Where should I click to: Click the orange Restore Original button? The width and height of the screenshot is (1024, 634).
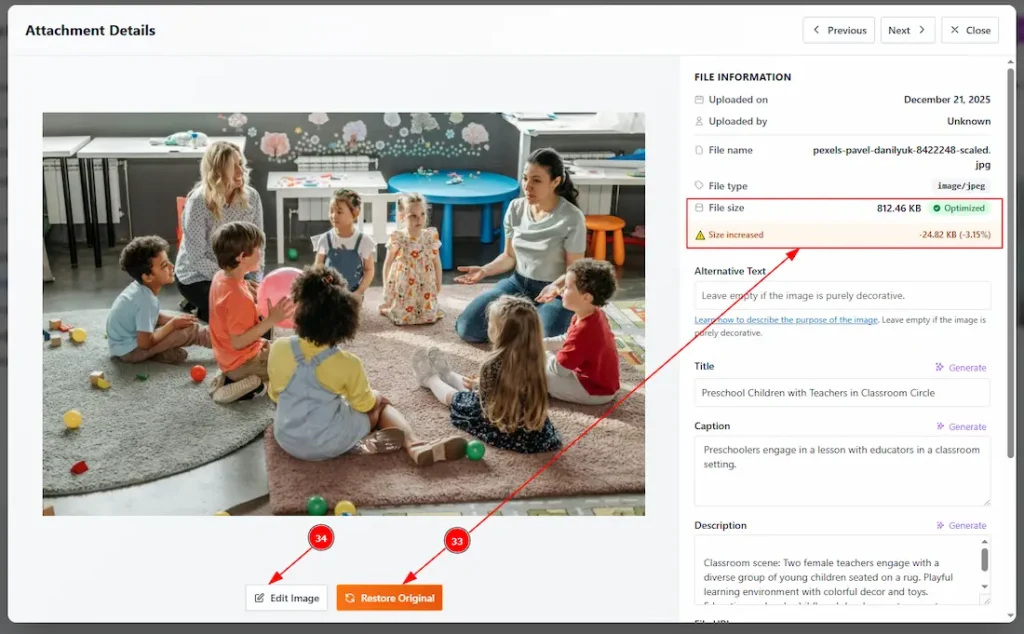(x=389, y=598)
